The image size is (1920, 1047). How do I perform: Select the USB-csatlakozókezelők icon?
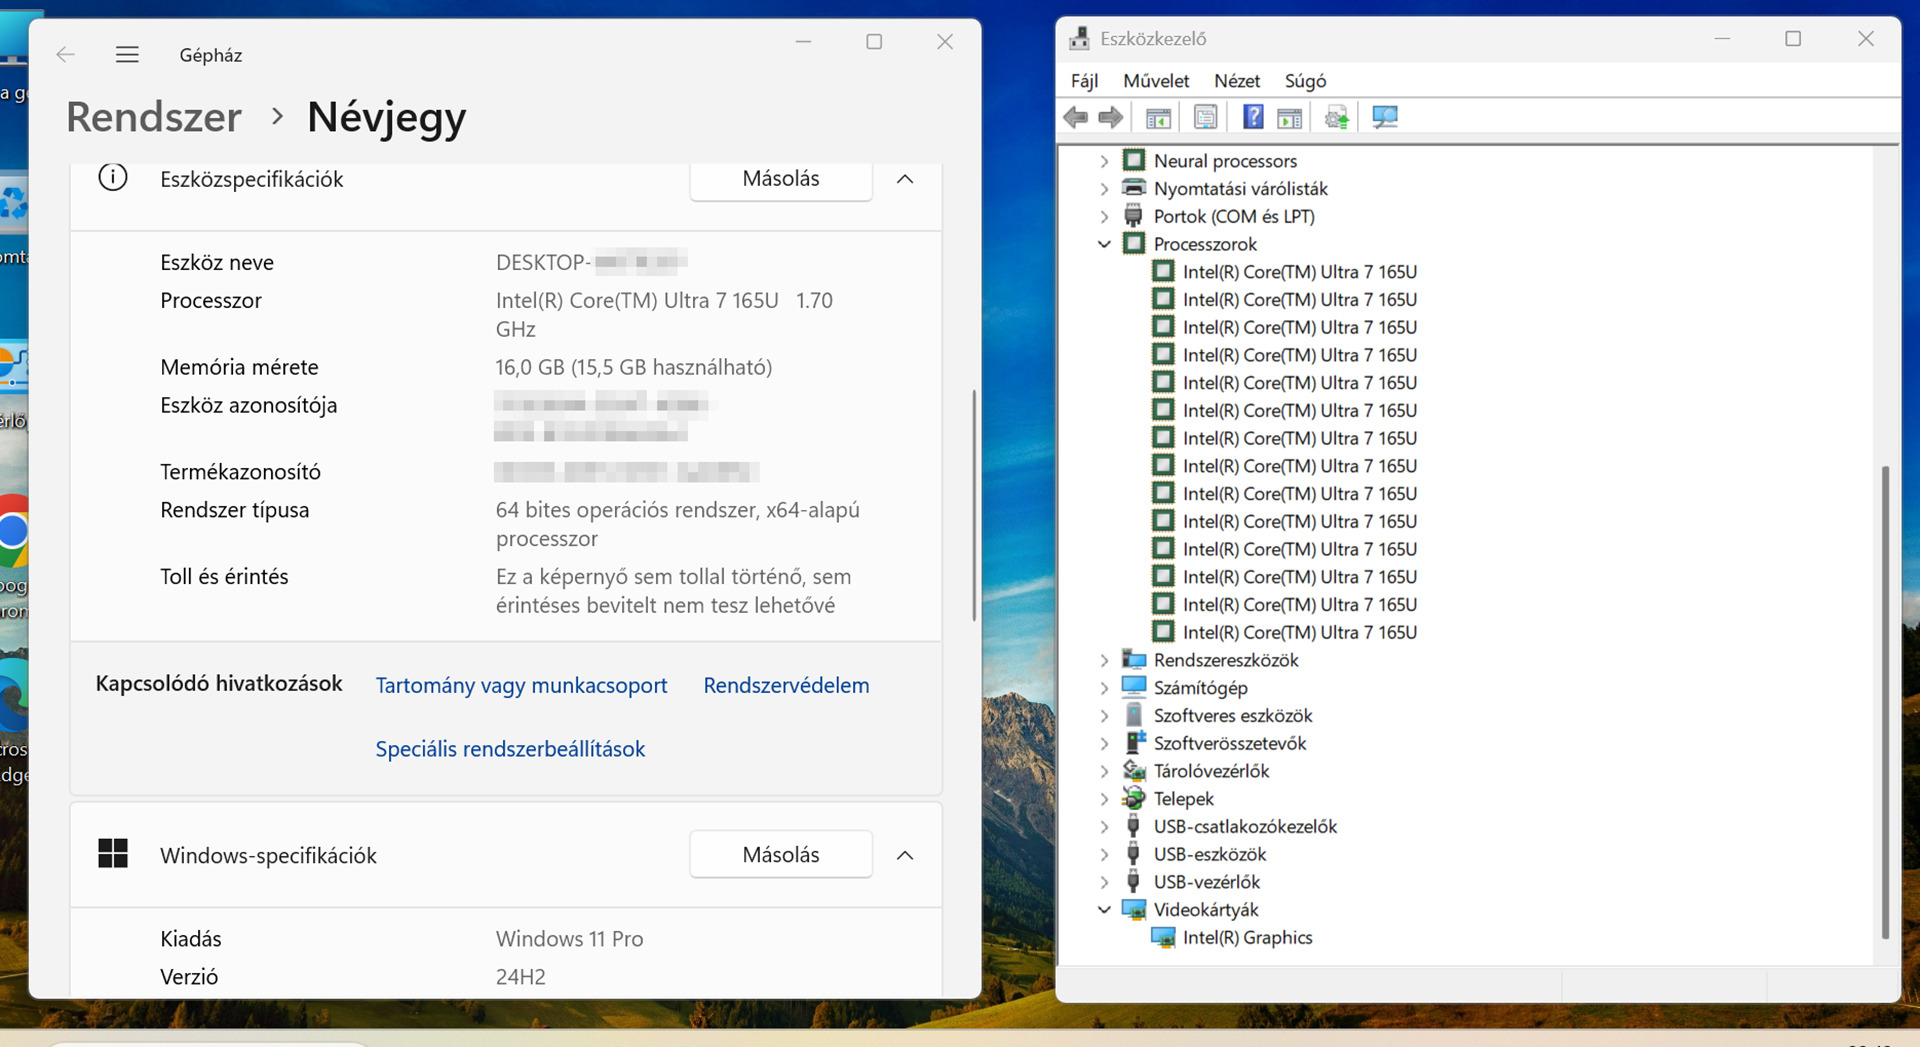[1133, 826]
